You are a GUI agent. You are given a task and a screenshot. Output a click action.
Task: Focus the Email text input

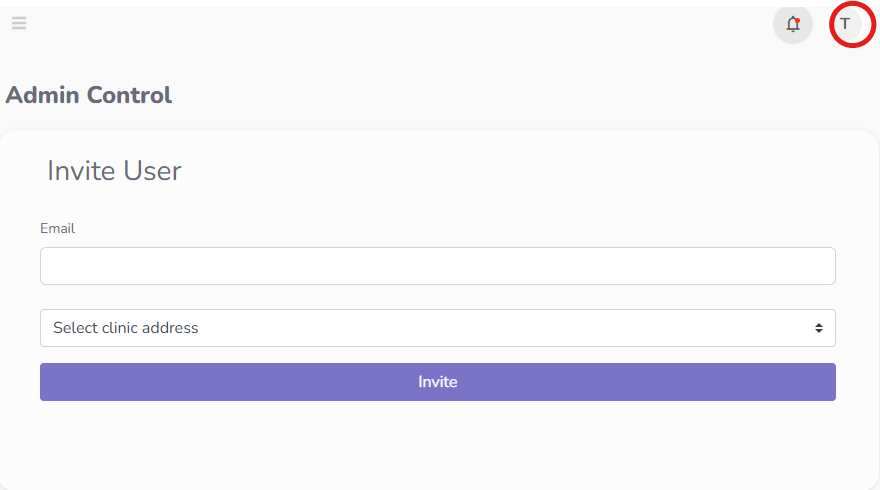[x=437, y=266]
